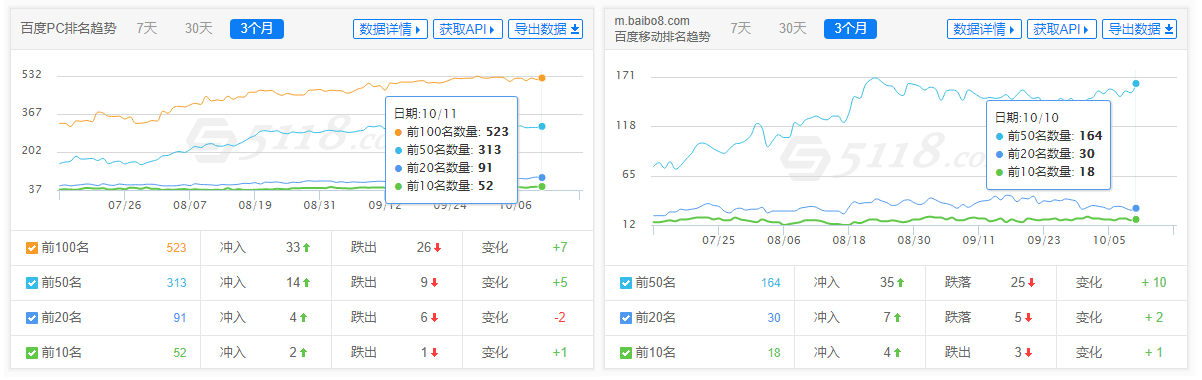Toggle the orange 前100名 checkbox in PC table
The height and width of the screenshot is (380, 1202).
pyautogui.click(x=31, y=248)
